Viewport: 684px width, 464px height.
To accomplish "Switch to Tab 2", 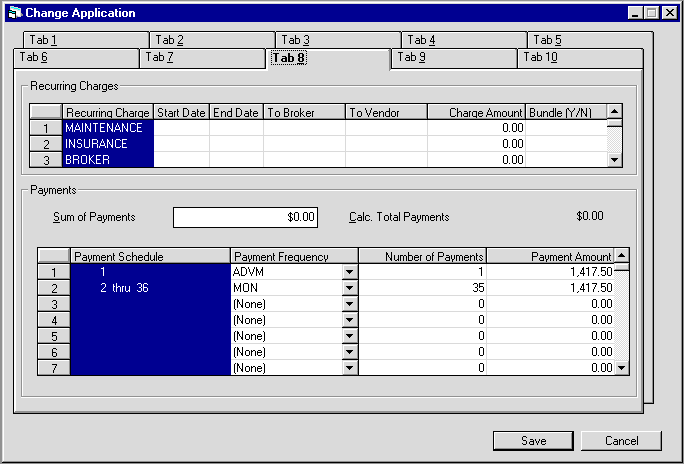I will (x=212, y=40).
